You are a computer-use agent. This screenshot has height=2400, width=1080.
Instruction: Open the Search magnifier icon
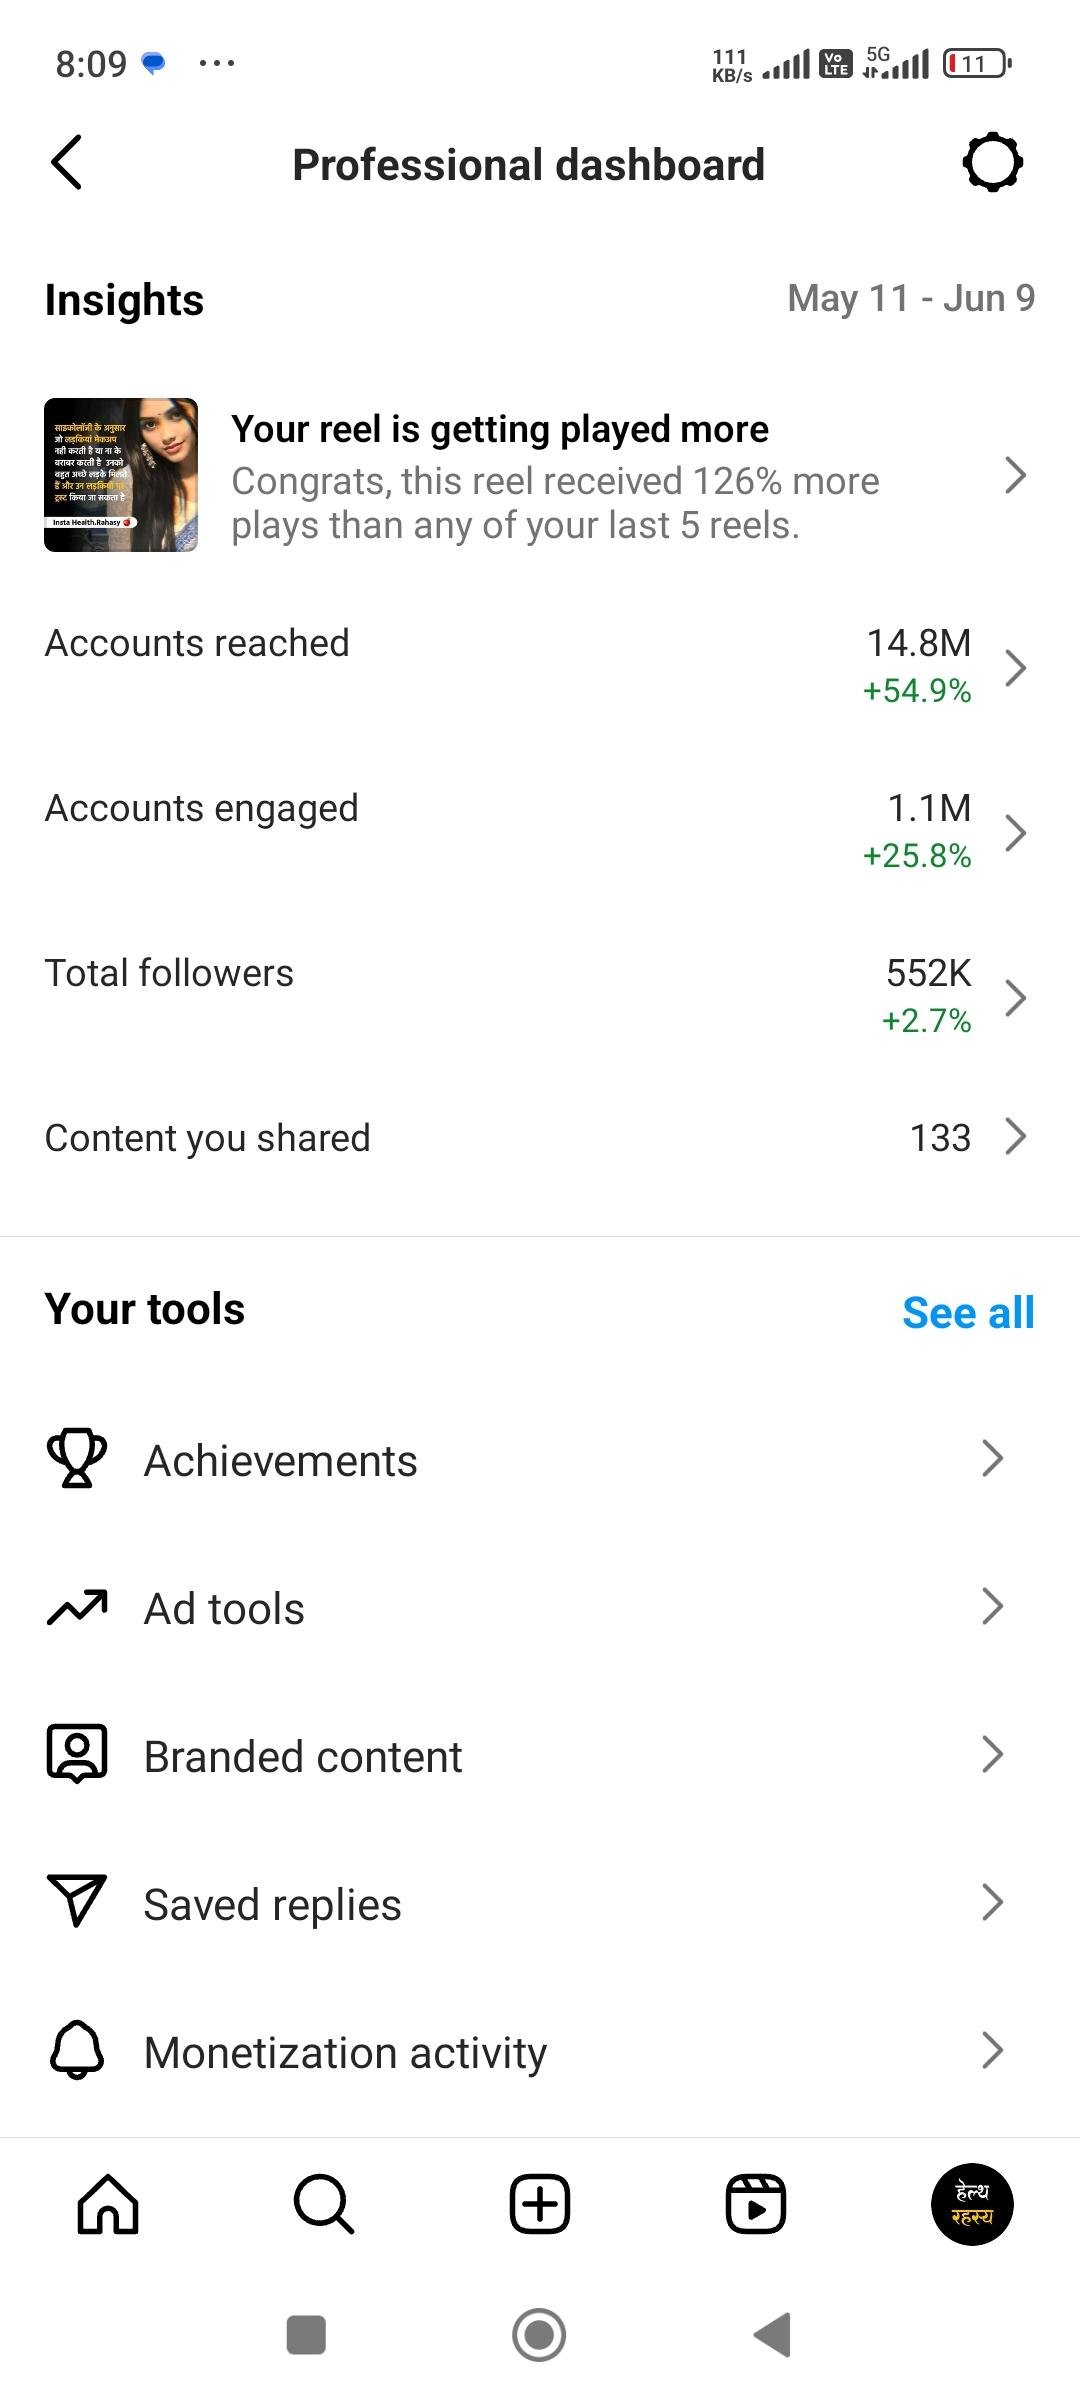pyautogui.click(x=323, y=2204)
